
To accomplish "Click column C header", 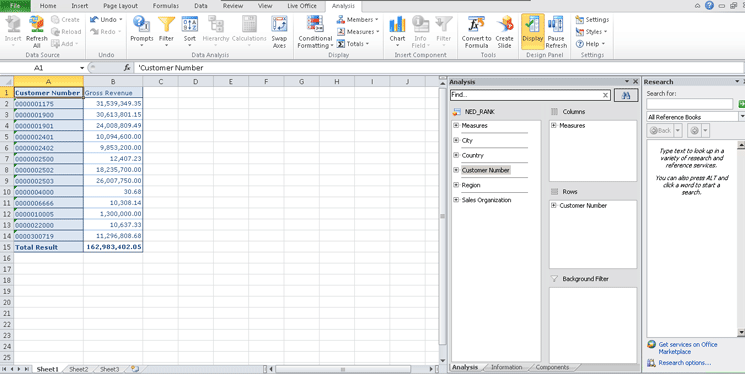I will pos(161,82).
